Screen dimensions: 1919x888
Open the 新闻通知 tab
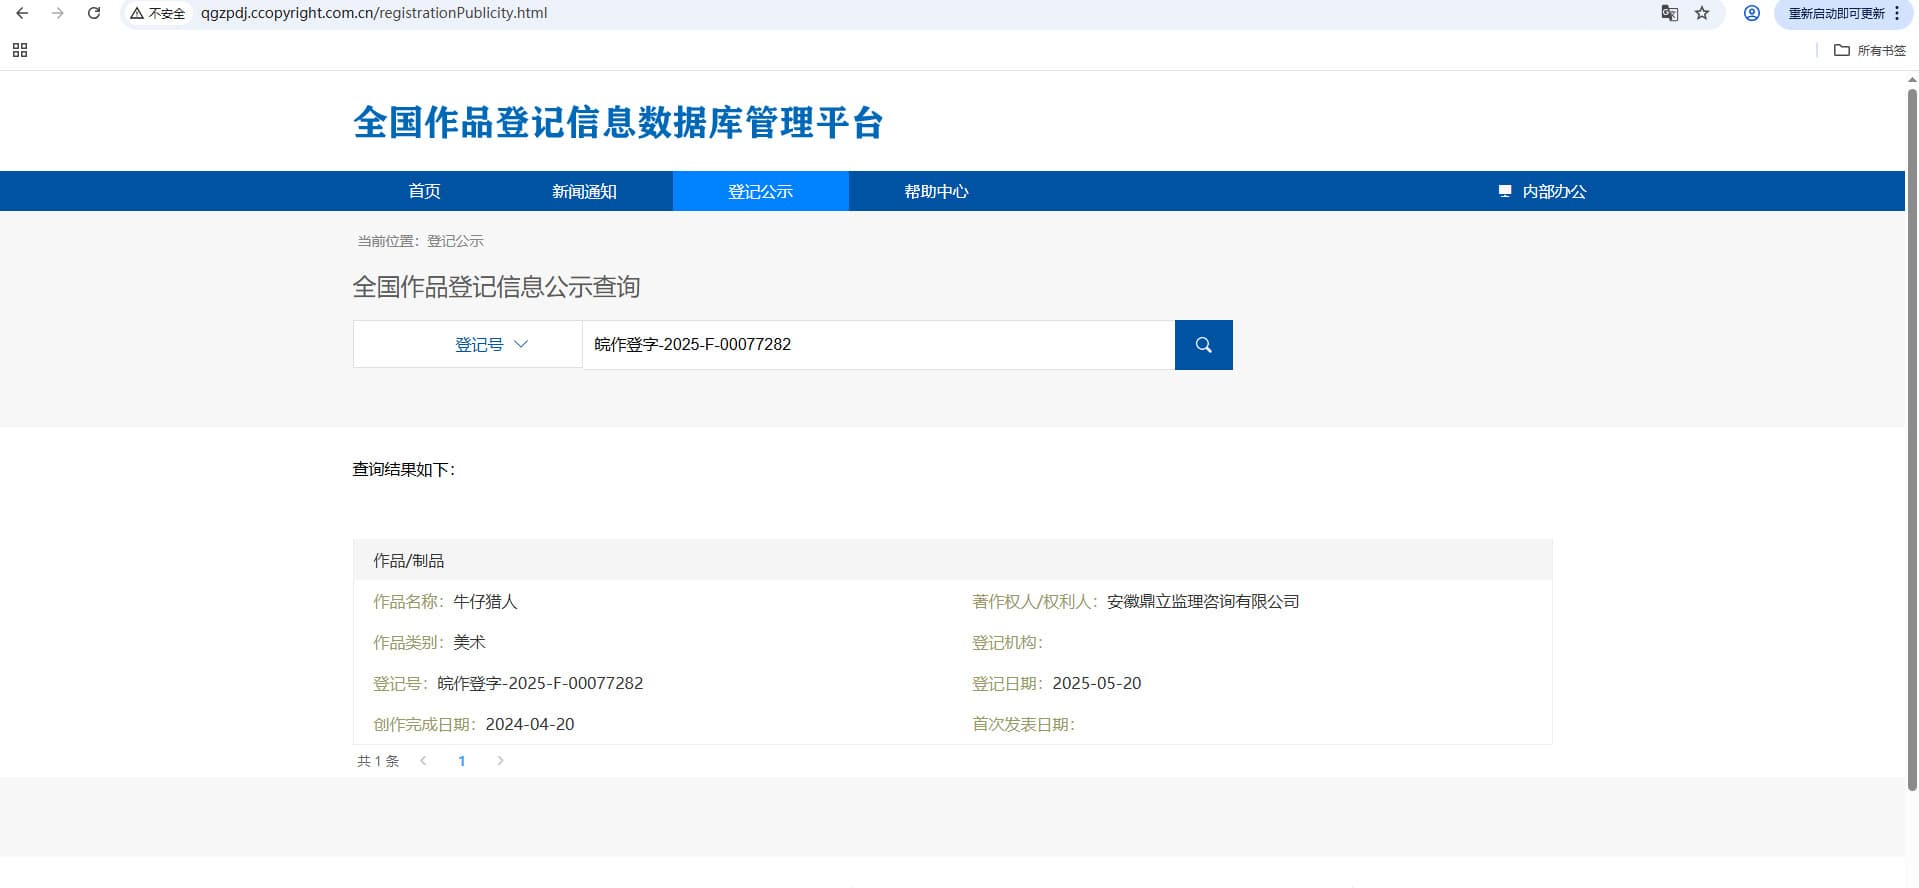coord(584,191)
